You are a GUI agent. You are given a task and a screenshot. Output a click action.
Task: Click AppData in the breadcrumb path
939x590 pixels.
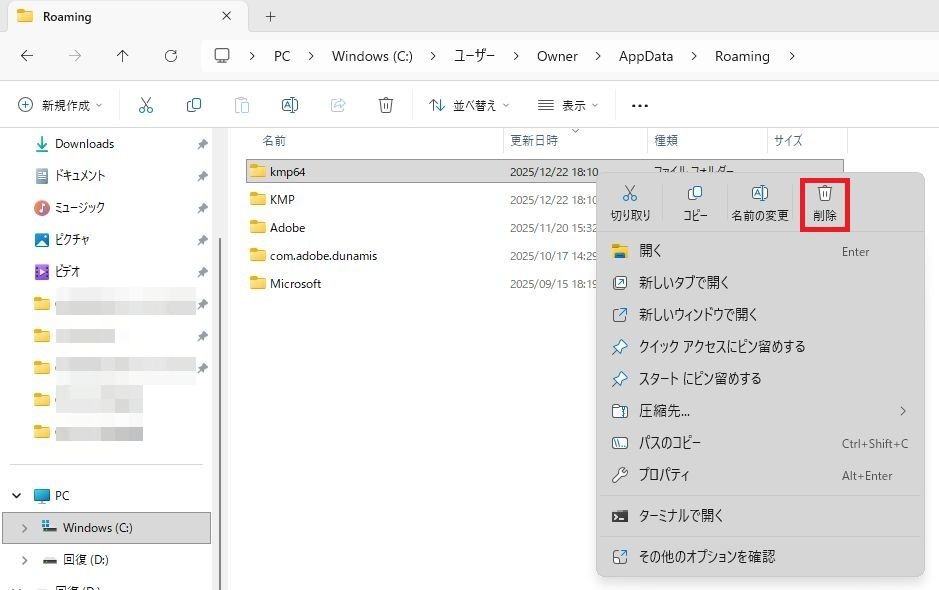coord(645,56)
